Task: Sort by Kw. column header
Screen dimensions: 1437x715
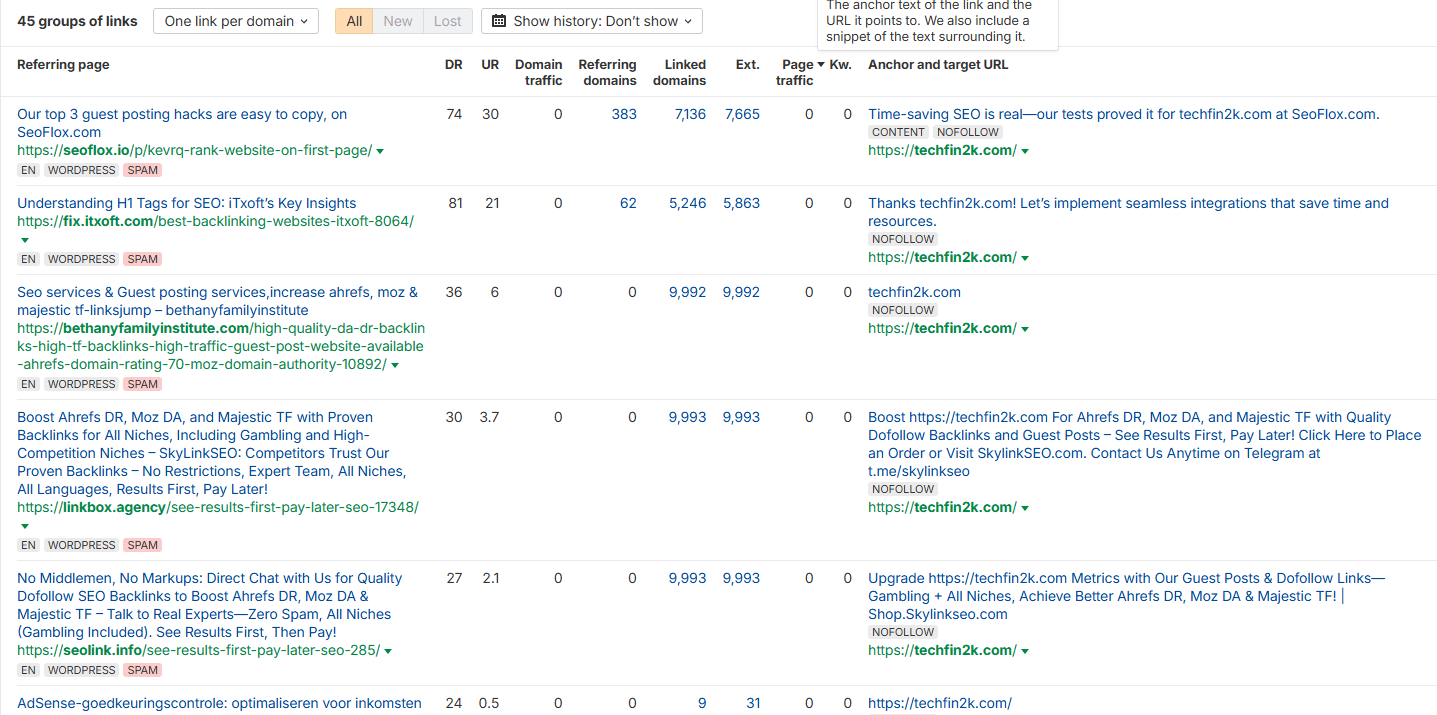Action: pos(841,65)
